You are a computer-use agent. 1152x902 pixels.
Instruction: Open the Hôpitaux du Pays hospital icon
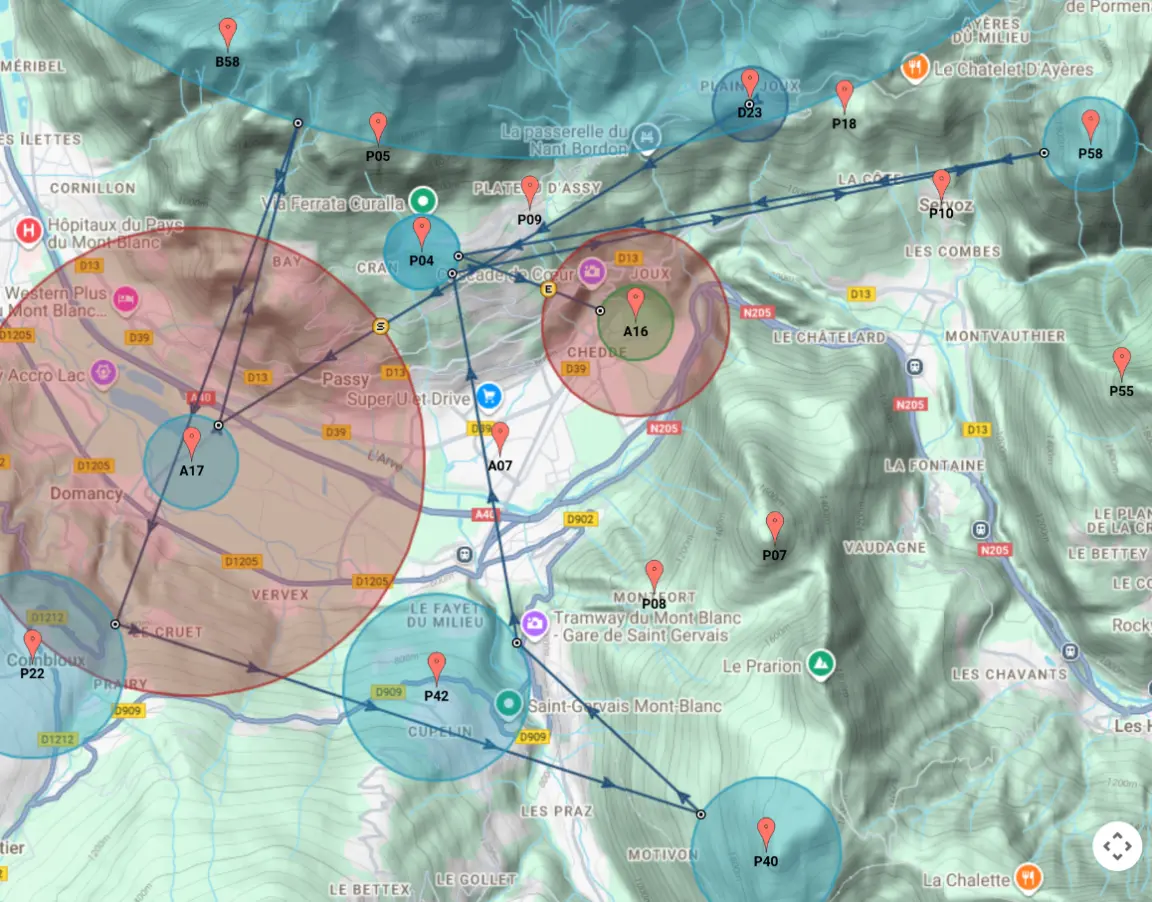click(29, 231)
